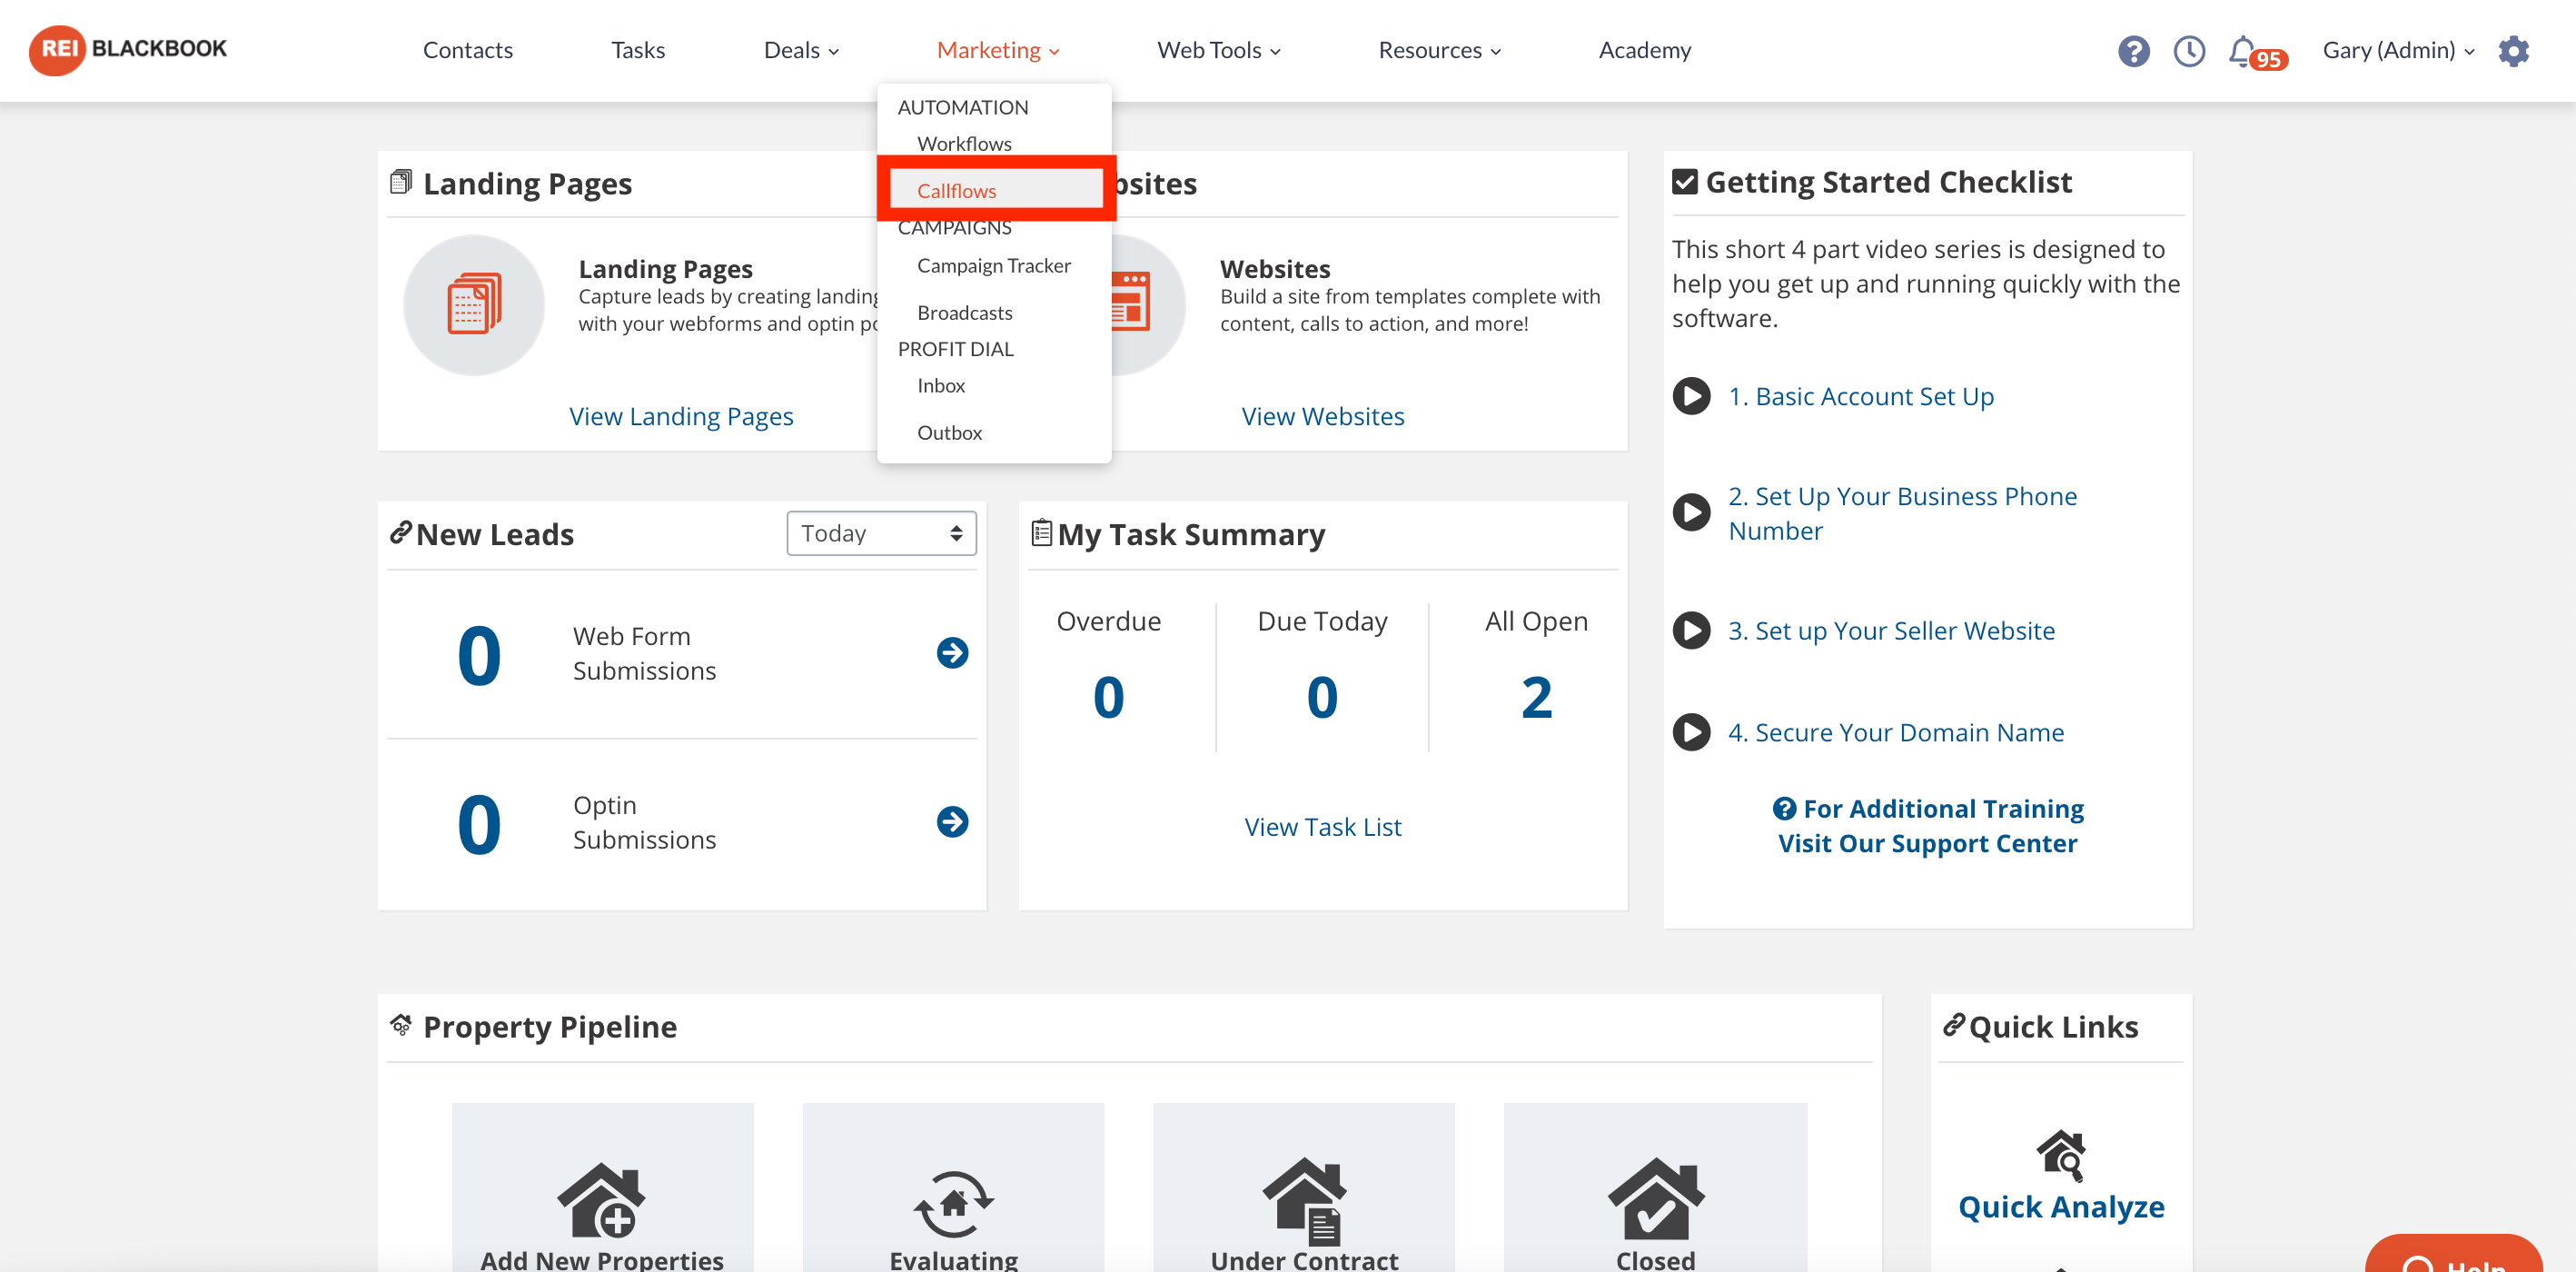Viewport: 2576px width, 1272px height.
Task: Open the Gary (Admin) user dropdown
Action: (2398, 50)
